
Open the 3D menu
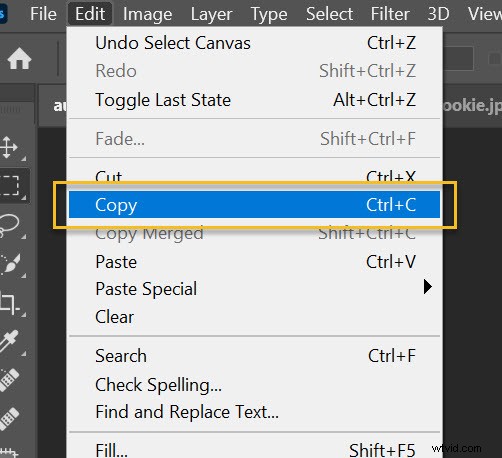438,14
